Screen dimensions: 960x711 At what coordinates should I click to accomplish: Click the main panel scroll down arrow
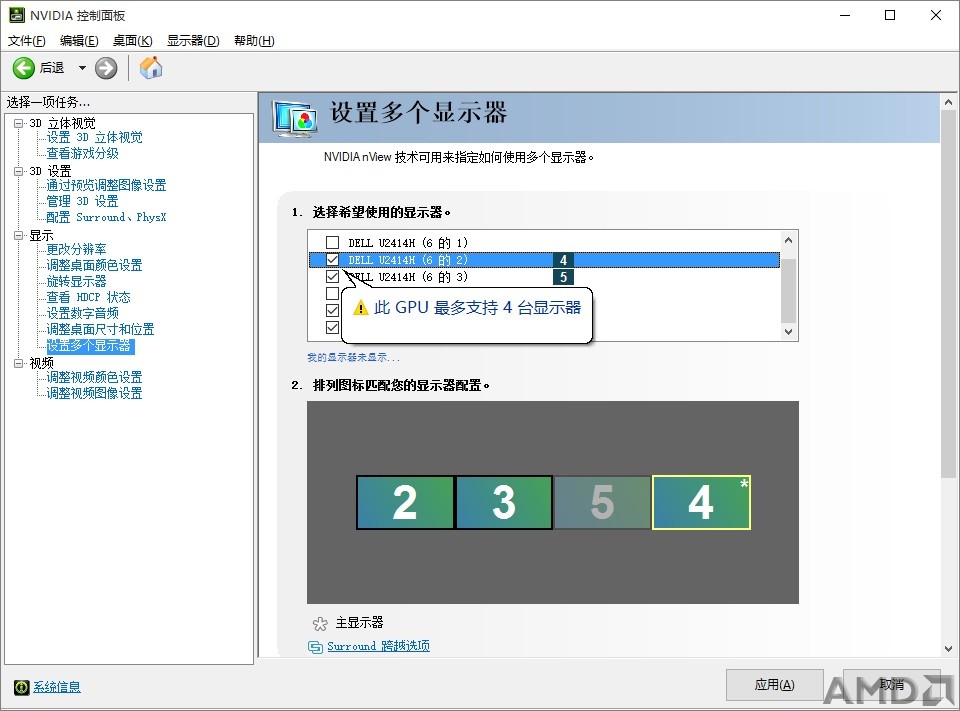(948, 649)
